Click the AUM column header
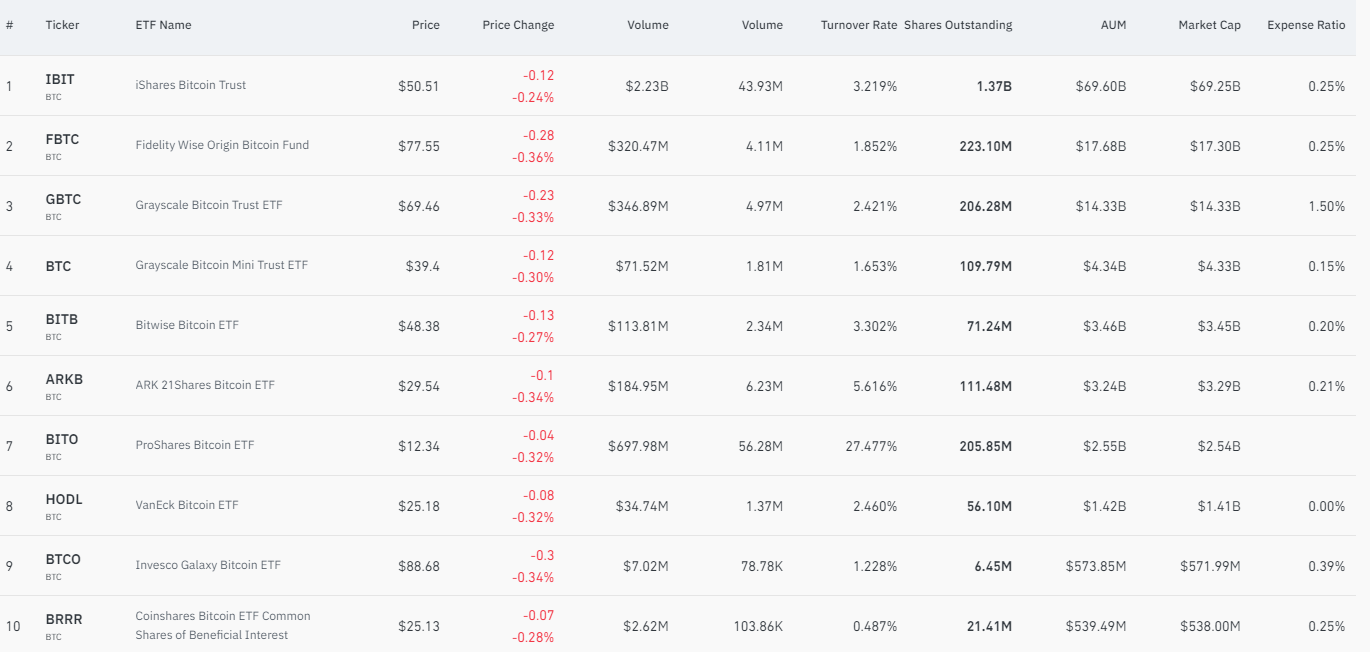1370x652 pixels. pos(1113,25)
